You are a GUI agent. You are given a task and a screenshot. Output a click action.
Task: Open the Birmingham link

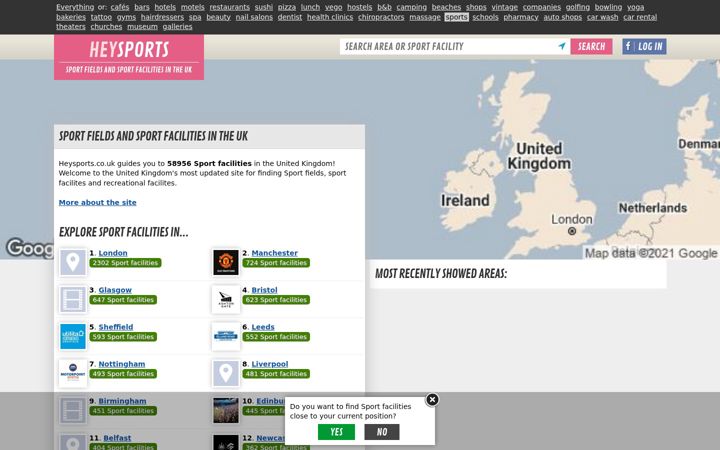[123, 401]
